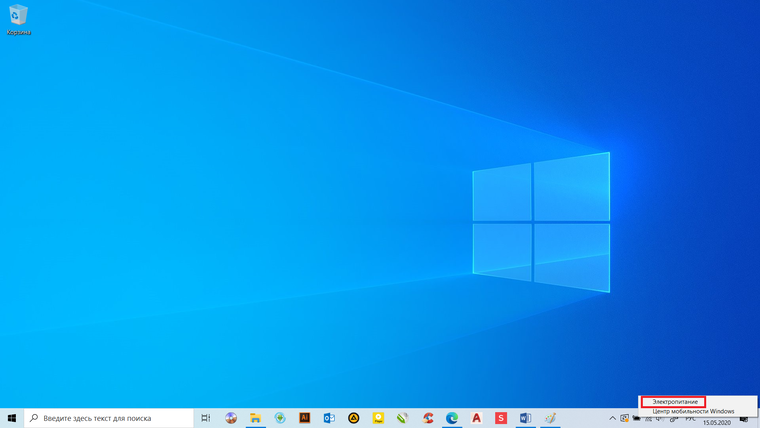Open AutoCAD red A icon
The image size is (760, 428).
tap(476, 418)
